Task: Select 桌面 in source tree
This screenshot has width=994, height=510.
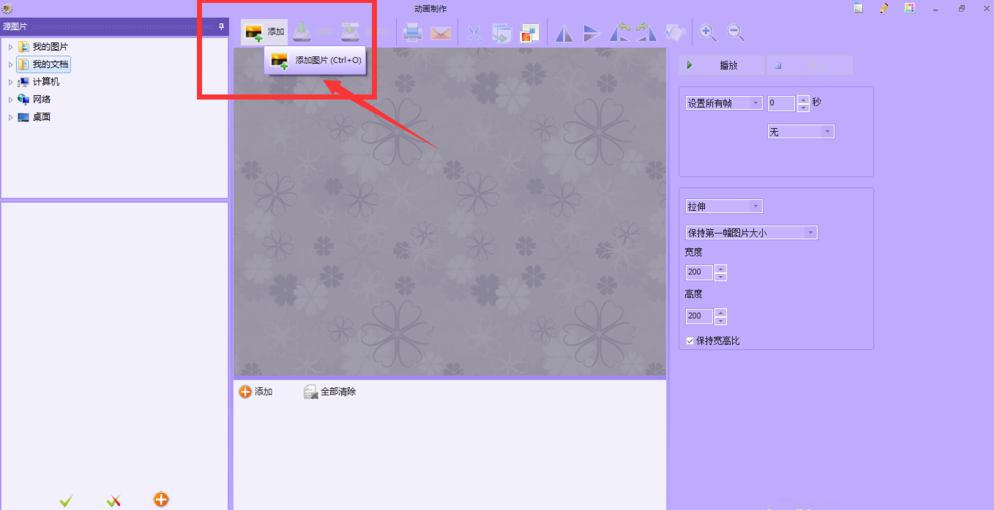Action: [x=34, y=117]
